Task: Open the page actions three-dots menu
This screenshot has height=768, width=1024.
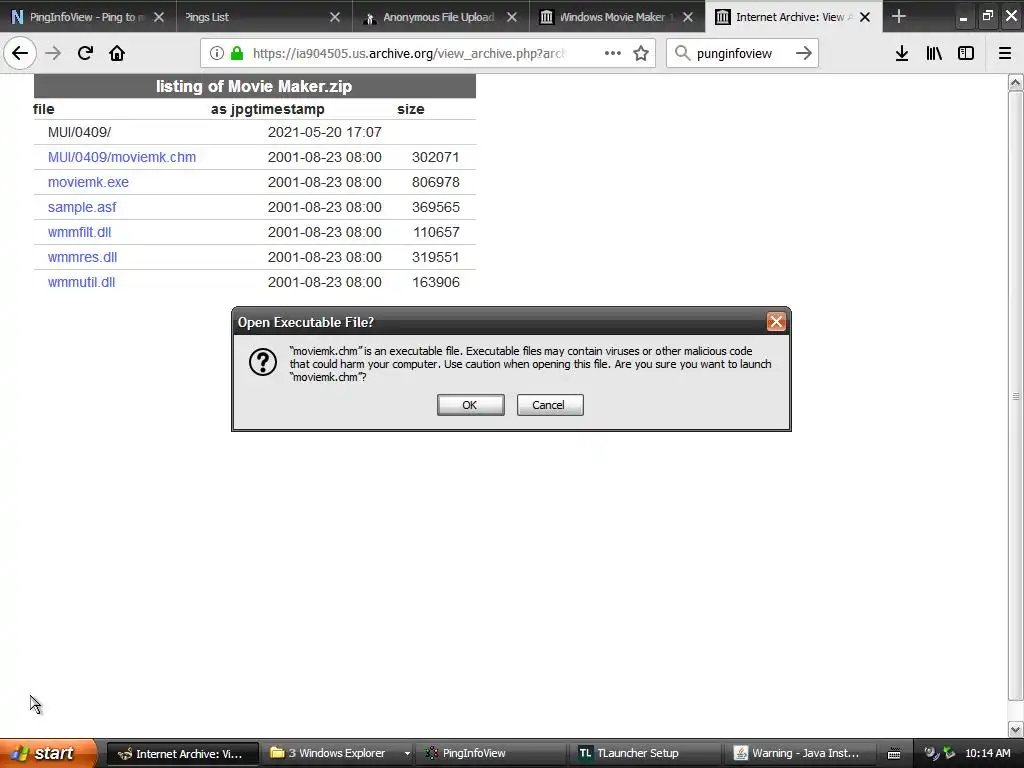Action: [613, 54]
